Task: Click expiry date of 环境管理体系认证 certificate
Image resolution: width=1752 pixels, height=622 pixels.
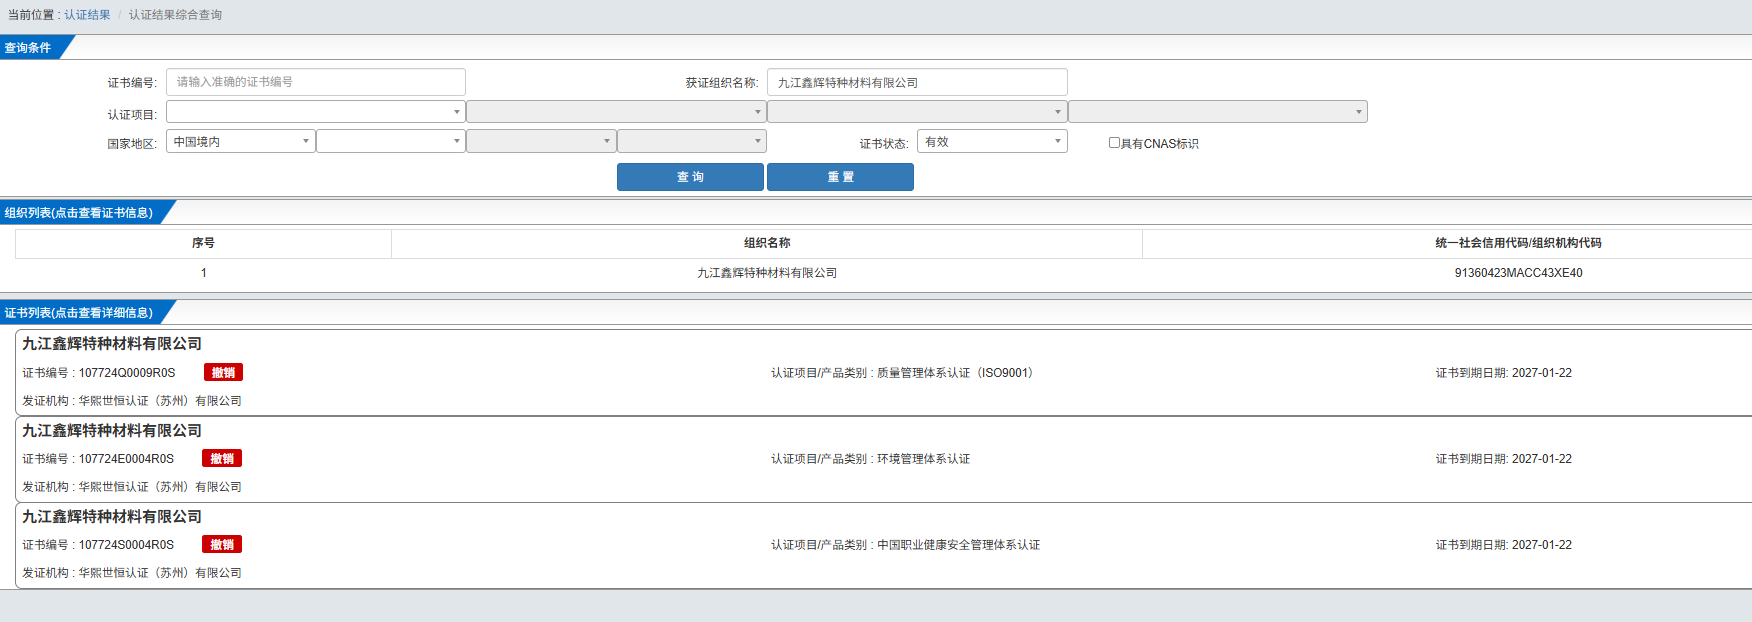Action: point(1504,459)
